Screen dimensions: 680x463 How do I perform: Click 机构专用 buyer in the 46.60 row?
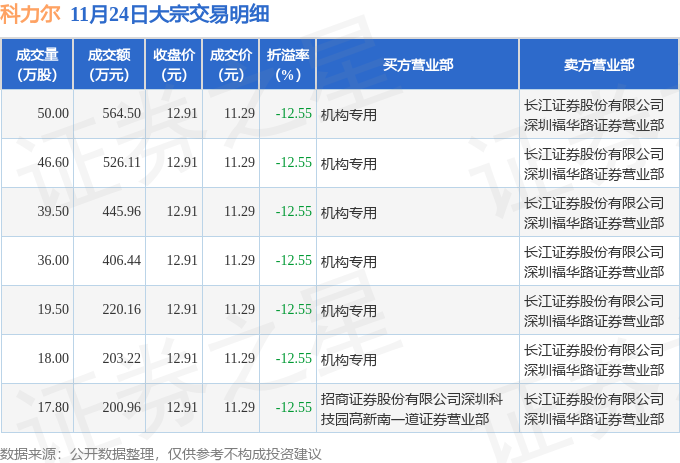point(349,164)
